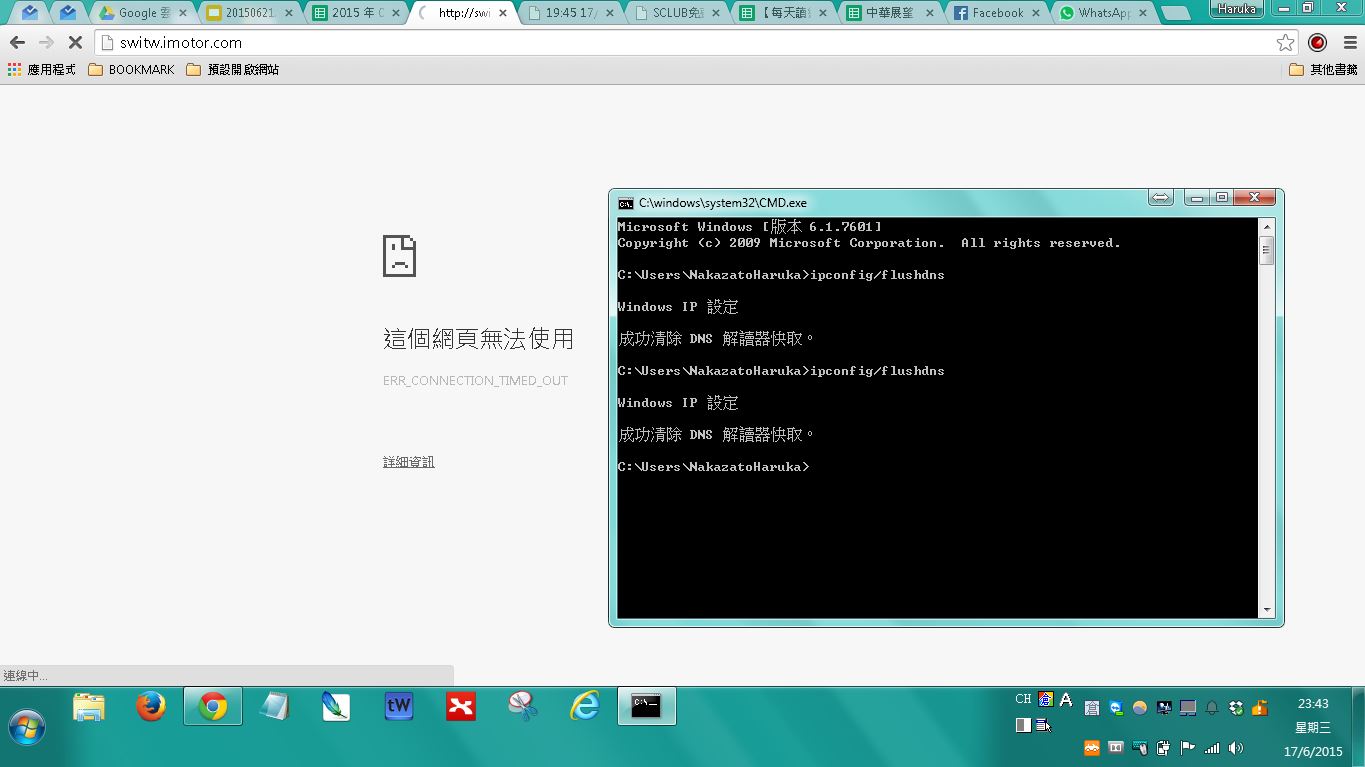Open the BOOKMARK folder in bookmarks bar

(x=131, y=70)
